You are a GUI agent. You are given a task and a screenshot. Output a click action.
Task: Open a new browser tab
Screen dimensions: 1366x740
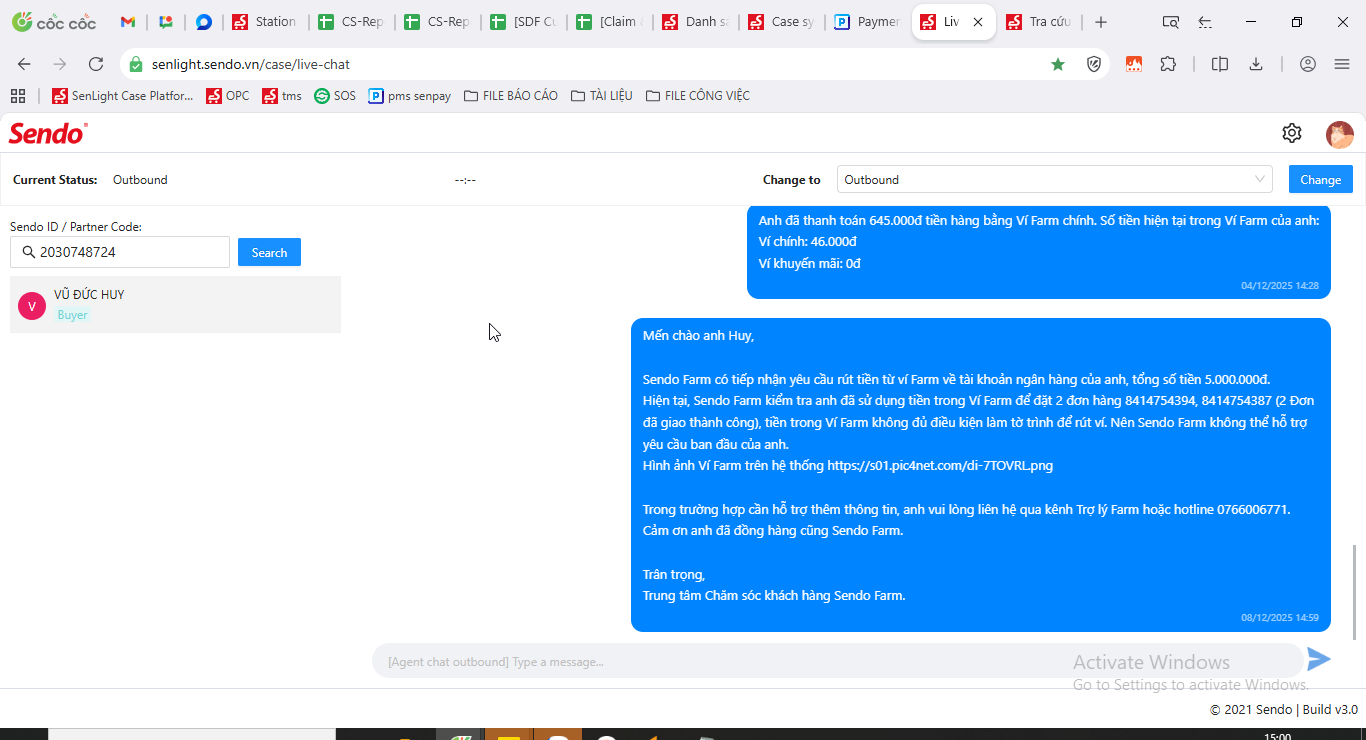pos(1101,22)
